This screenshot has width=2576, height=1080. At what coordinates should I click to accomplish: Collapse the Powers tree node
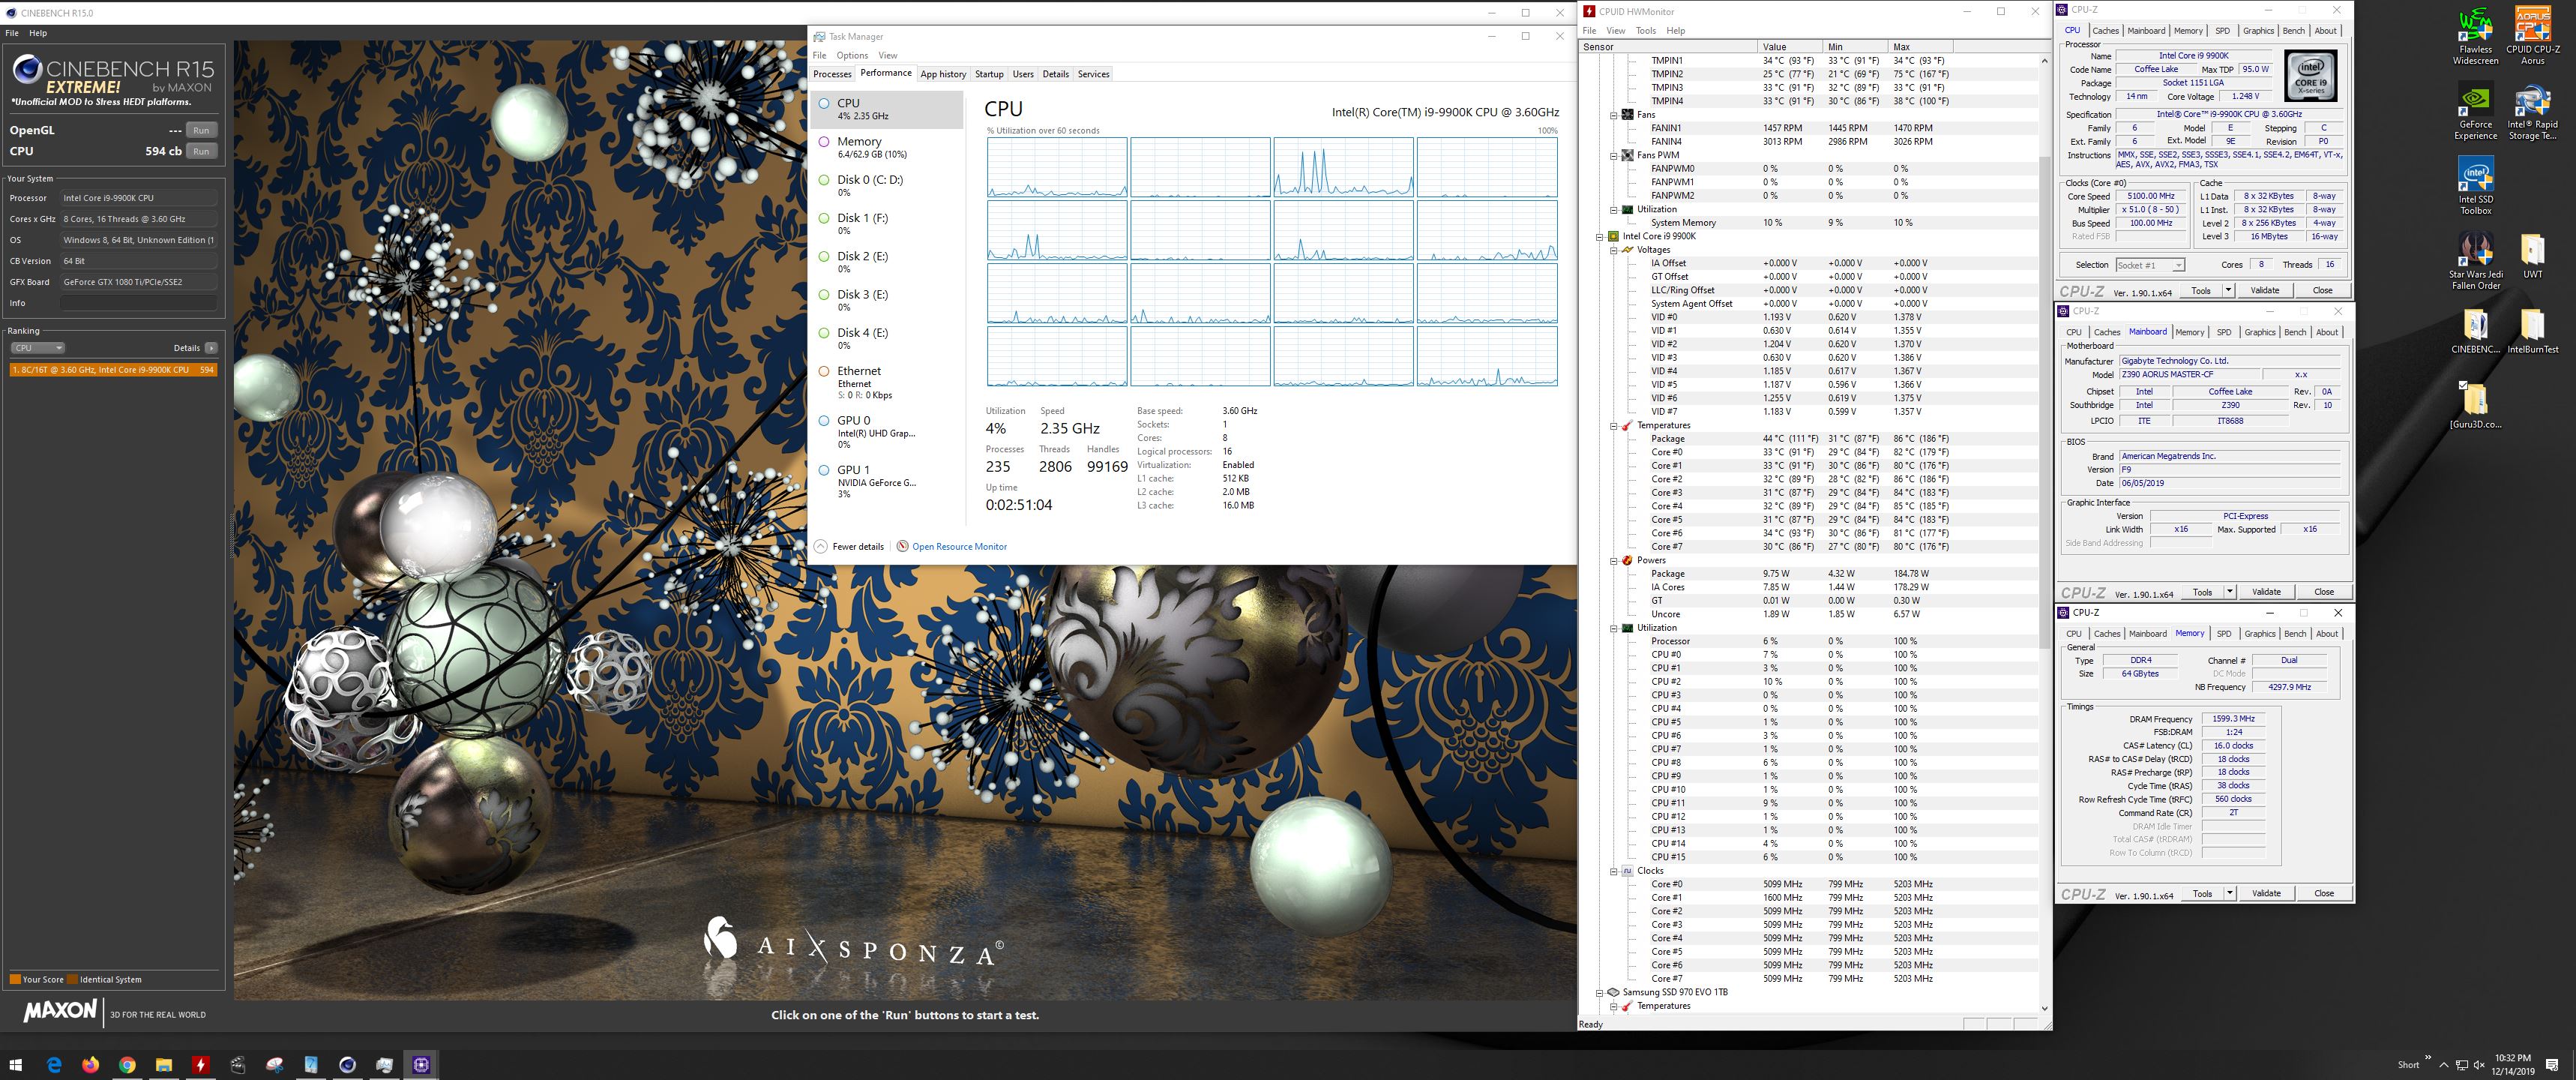[x=1613, y=560]
